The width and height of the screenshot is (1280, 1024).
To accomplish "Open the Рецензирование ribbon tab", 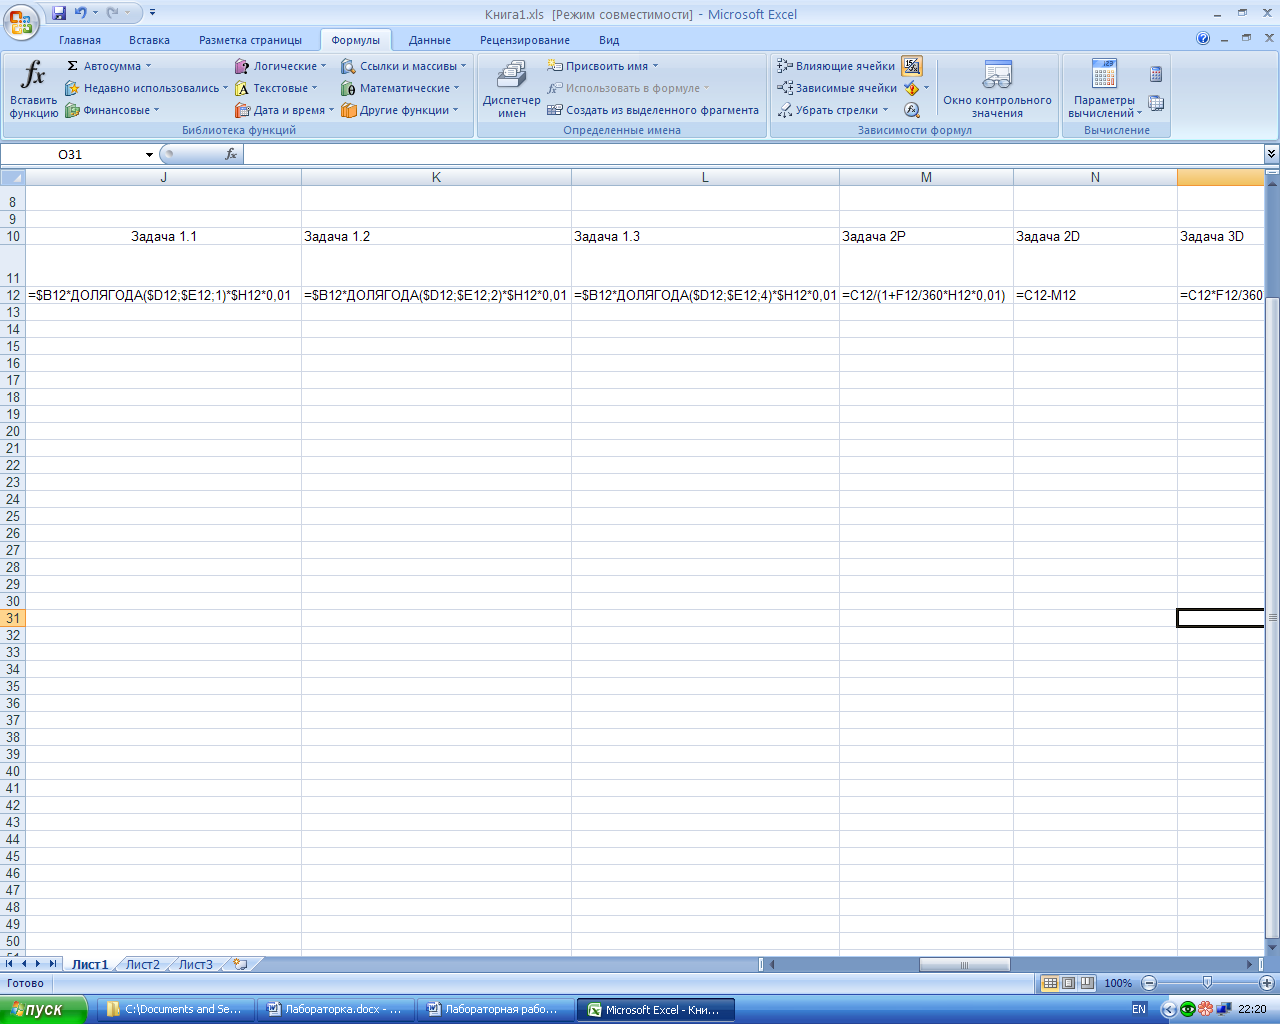I will 525,40.
